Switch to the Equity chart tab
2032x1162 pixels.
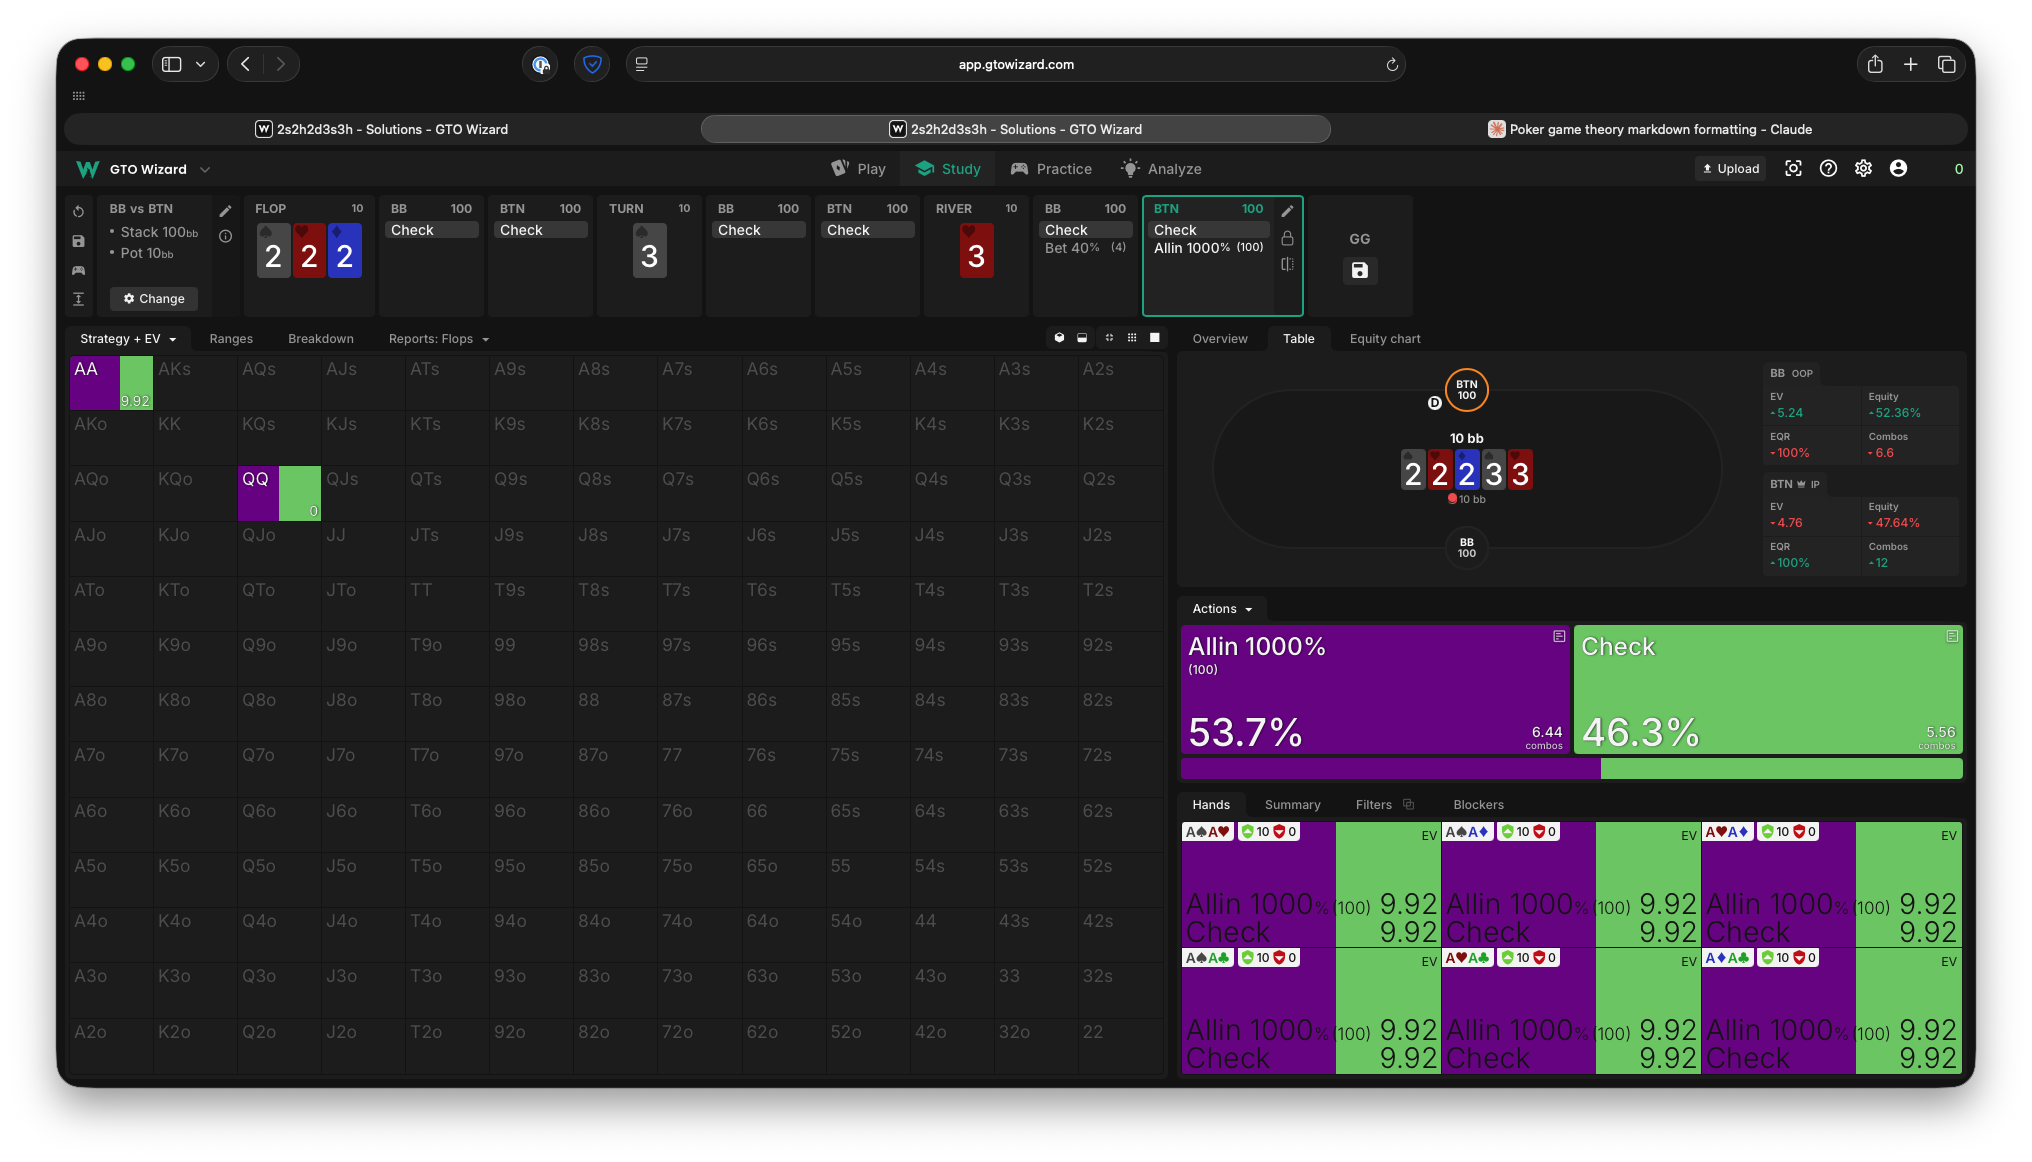coord(1384,339)
